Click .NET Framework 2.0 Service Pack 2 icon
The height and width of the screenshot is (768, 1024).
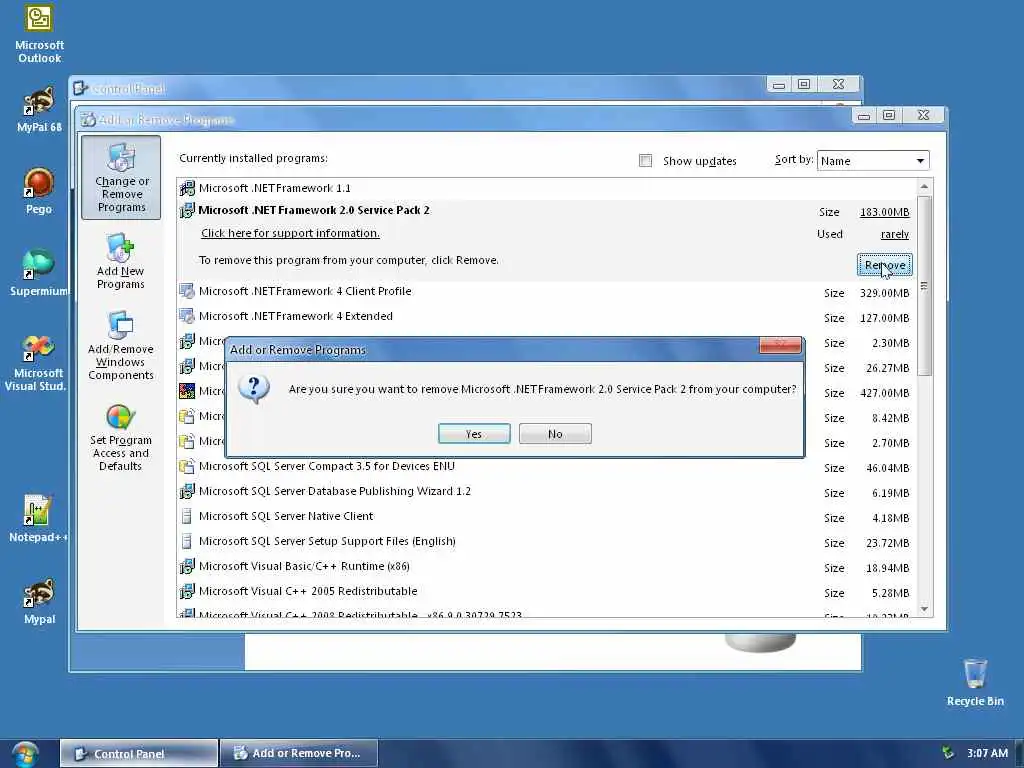[x=187, y=210]
